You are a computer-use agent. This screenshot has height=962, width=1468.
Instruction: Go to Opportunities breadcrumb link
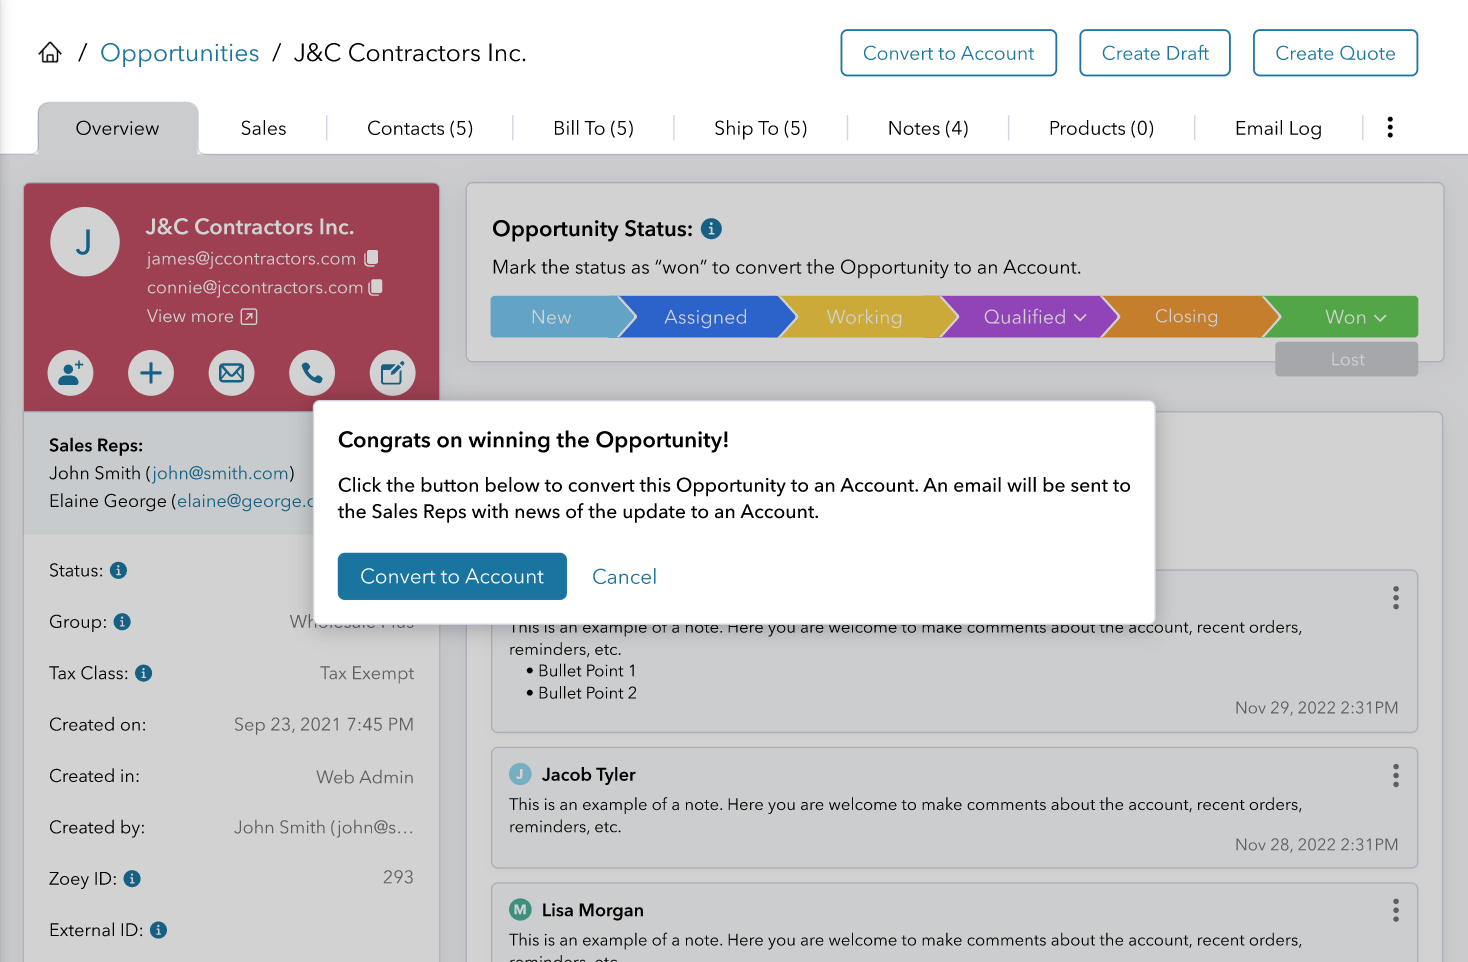(180, 53)
